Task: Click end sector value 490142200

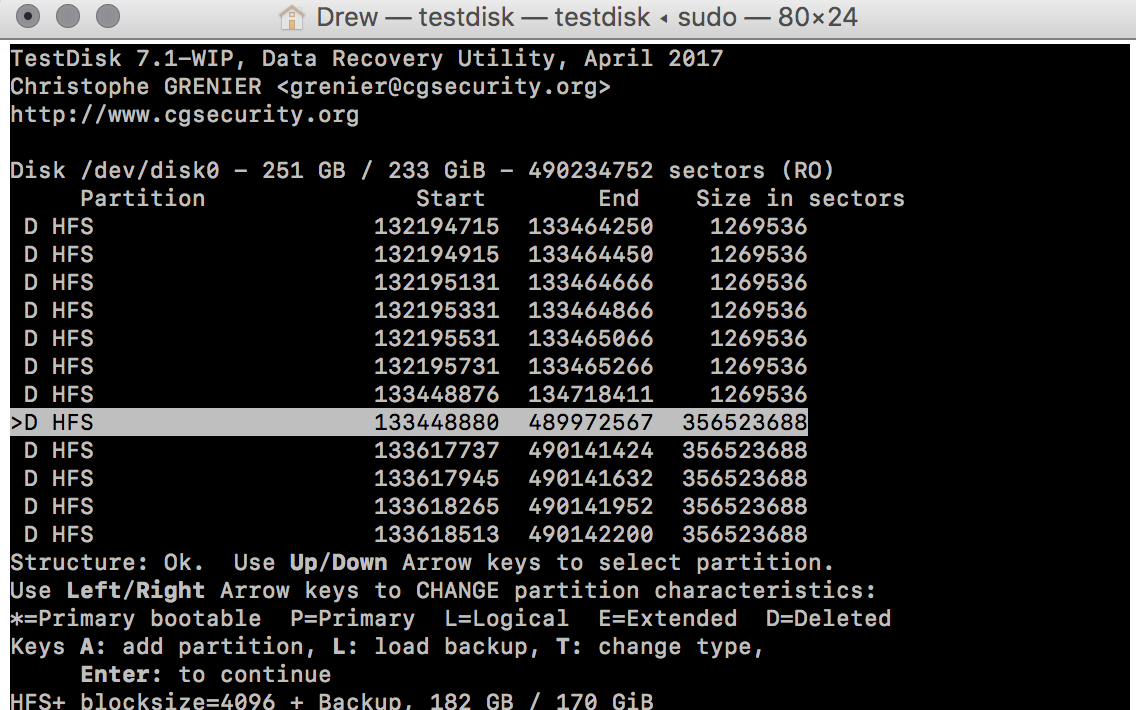Action: (x=590, y=535)
